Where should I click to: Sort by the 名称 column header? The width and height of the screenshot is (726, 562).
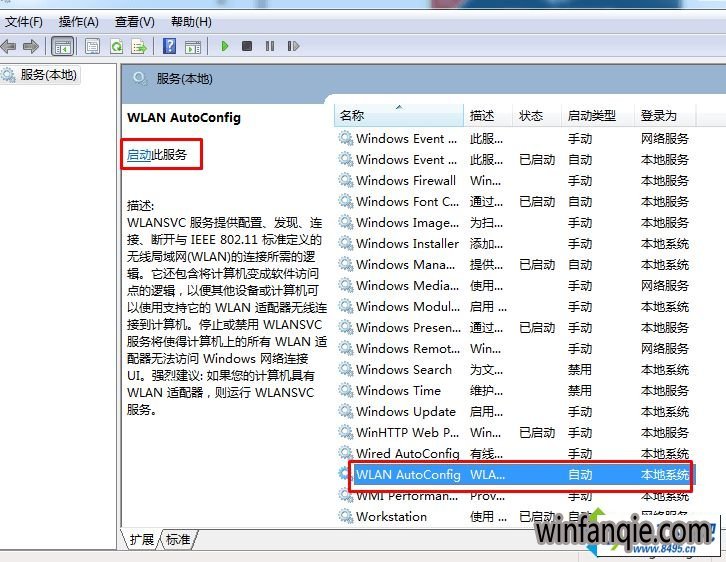click(398, 115)
